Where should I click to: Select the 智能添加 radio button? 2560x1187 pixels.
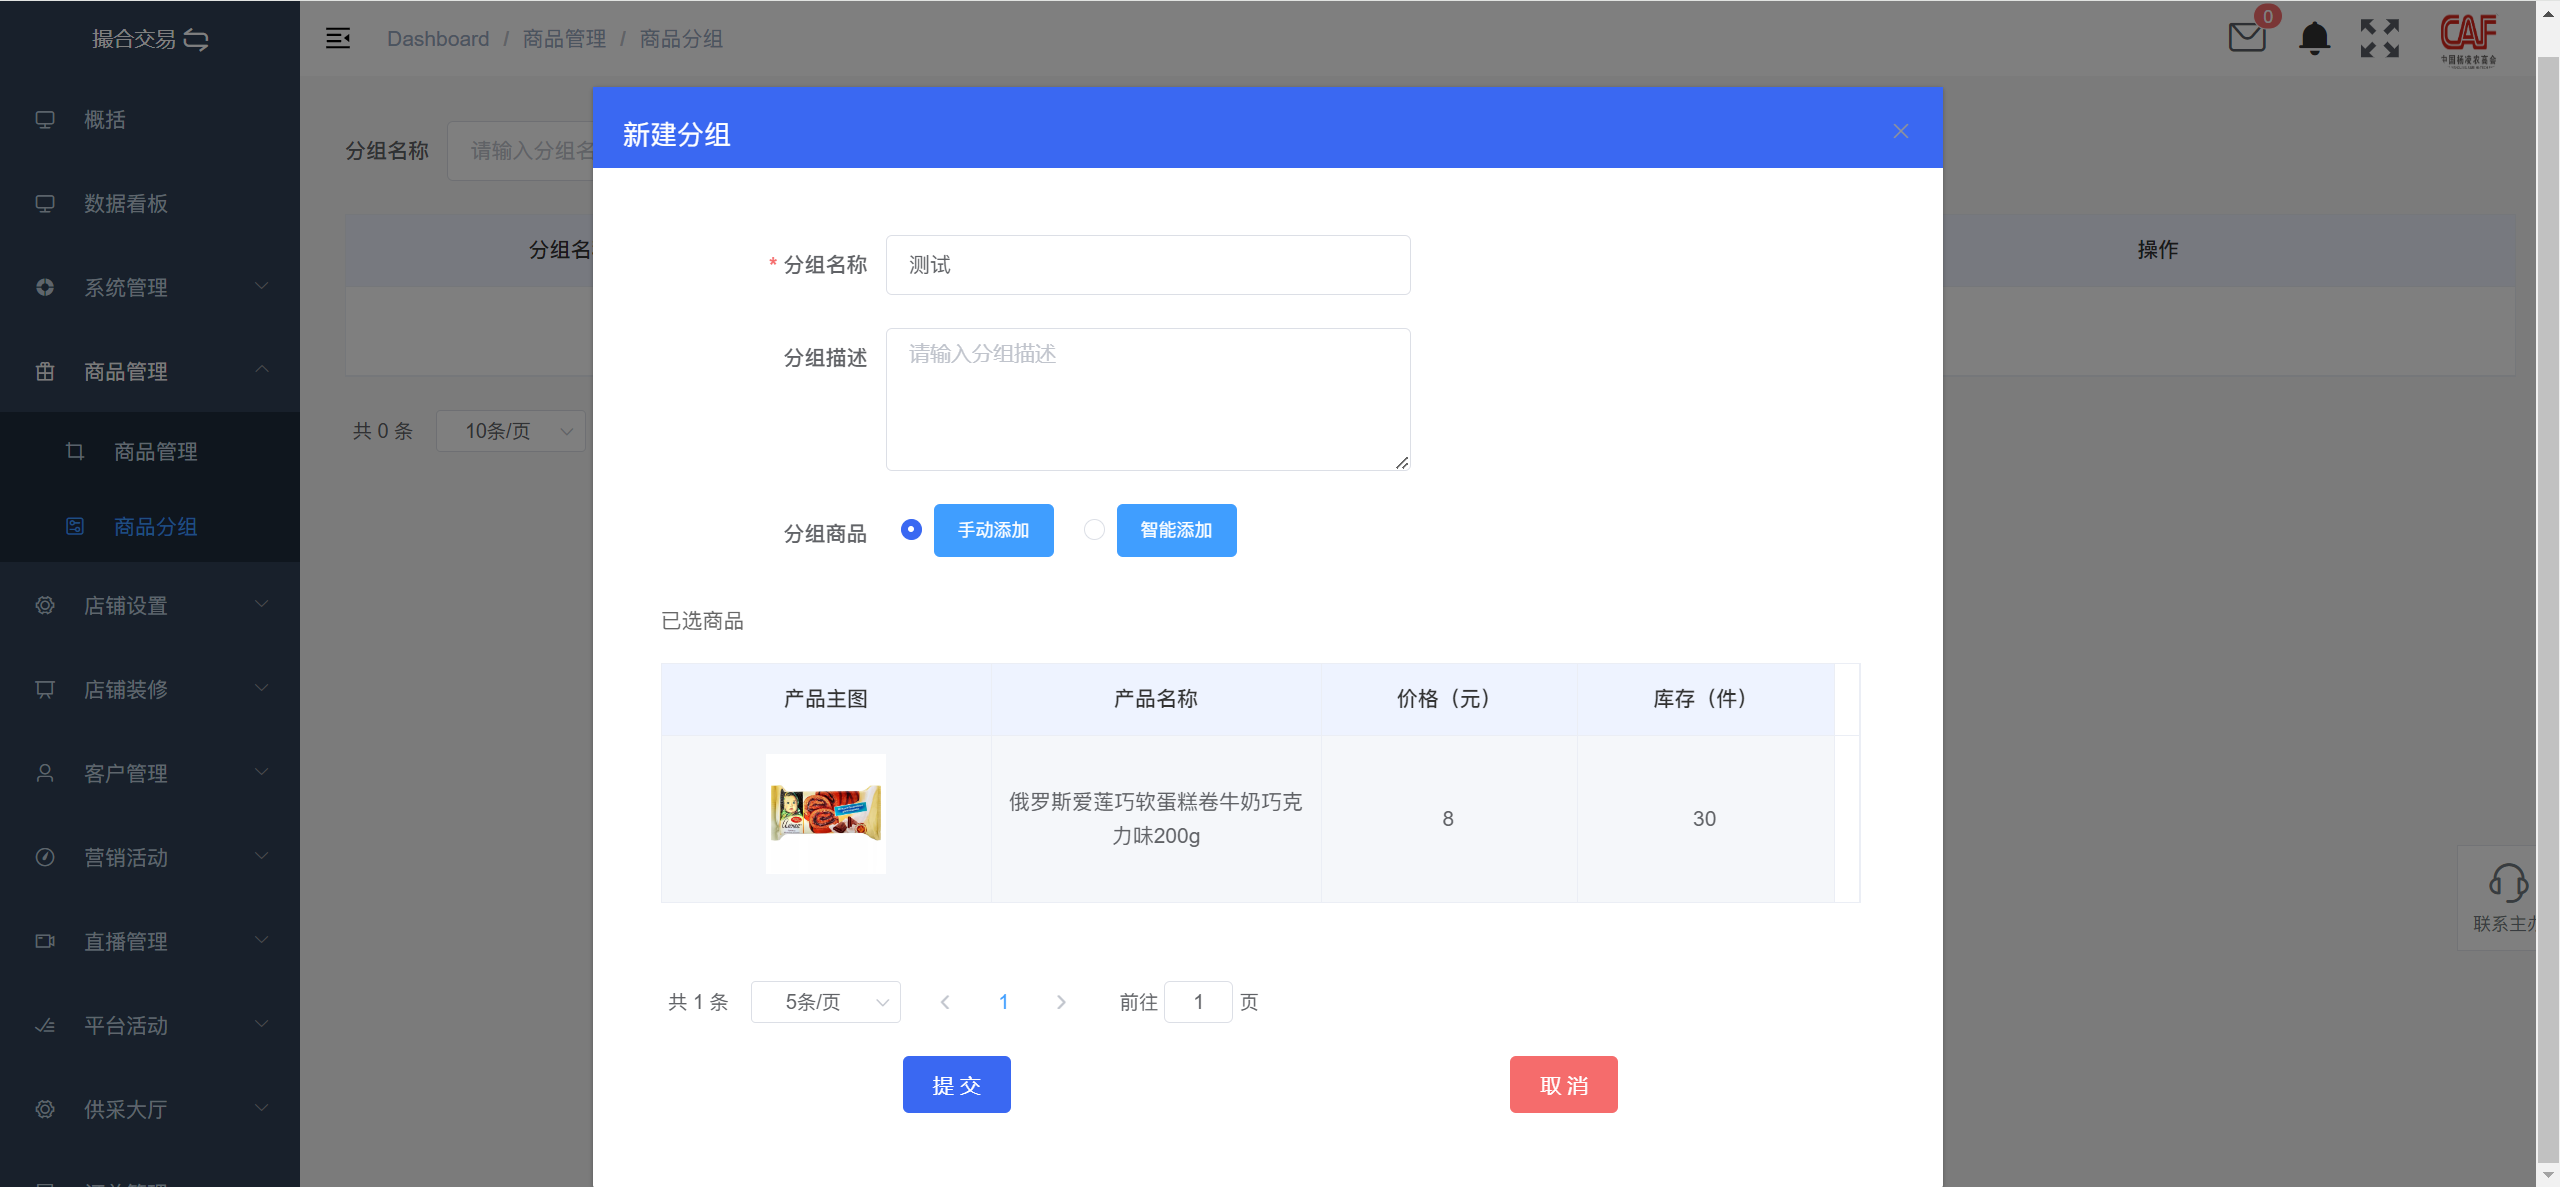tap(1094, 529)
